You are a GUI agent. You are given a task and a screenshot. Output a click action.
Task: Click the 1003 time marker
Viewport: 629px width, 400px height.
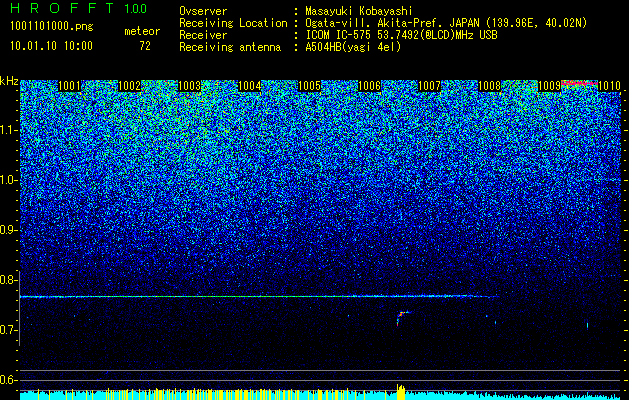click(x=189, y=86)
